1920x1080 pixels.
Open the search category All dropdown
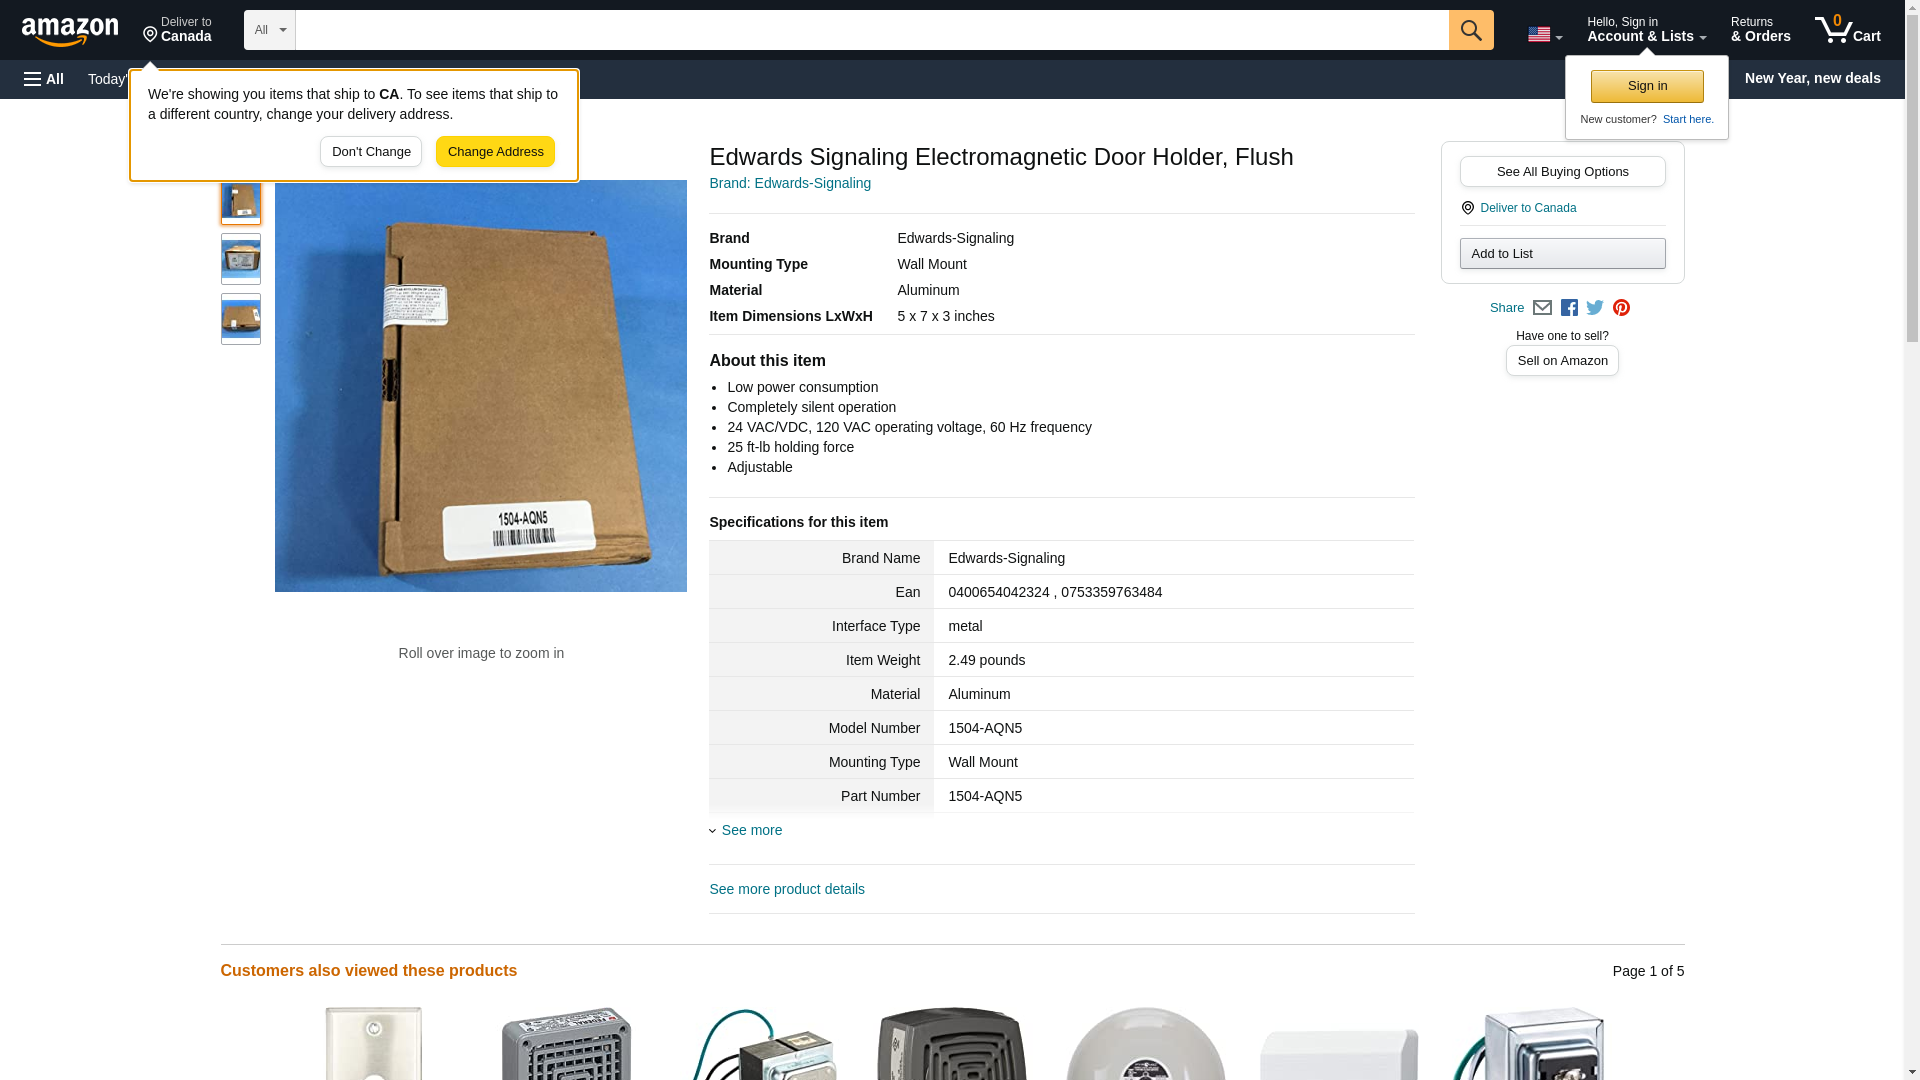pyautogui.click(x=270, y=30)
